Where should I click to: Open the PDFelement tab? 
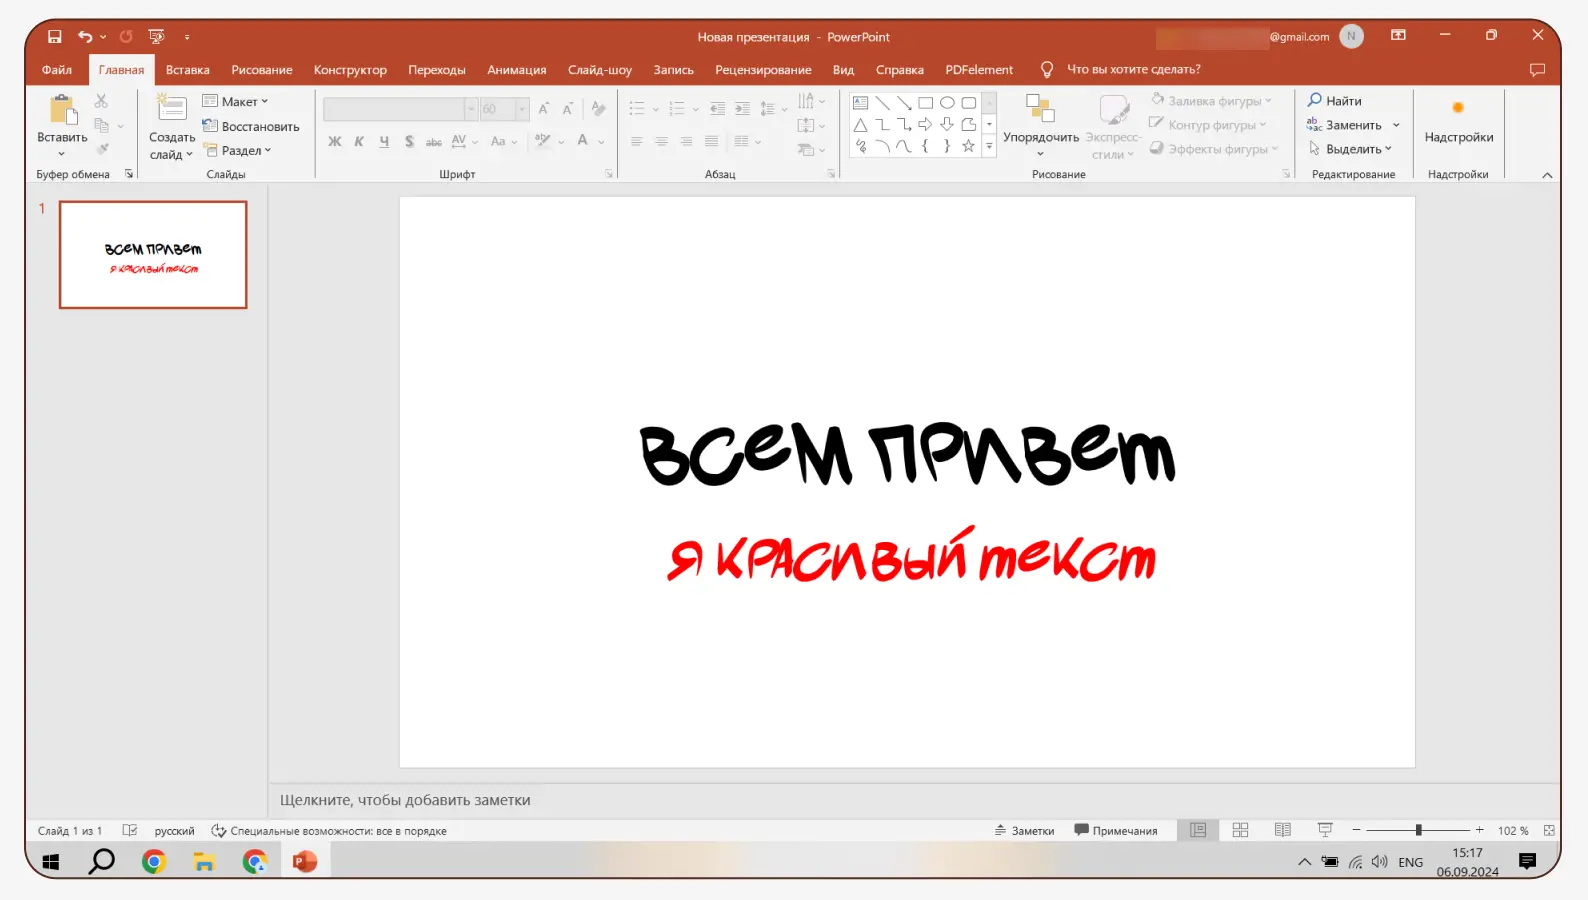click(979, 69)
